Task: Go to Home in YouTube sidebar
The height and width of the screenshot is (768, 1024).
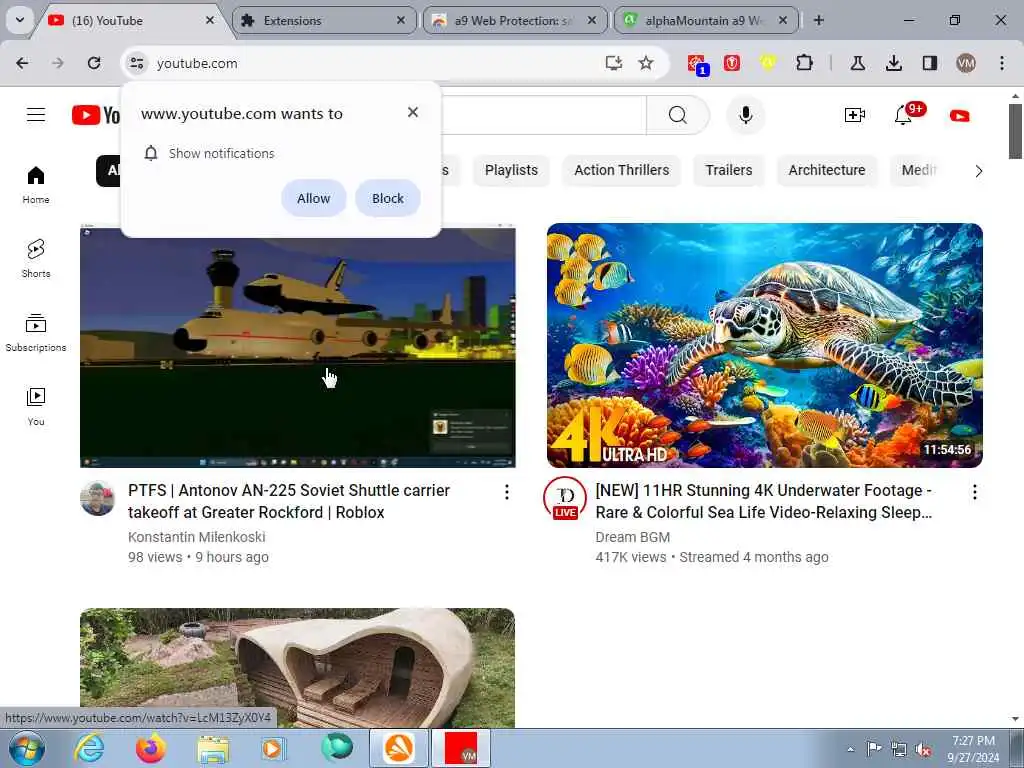Action: pos(36,185)
